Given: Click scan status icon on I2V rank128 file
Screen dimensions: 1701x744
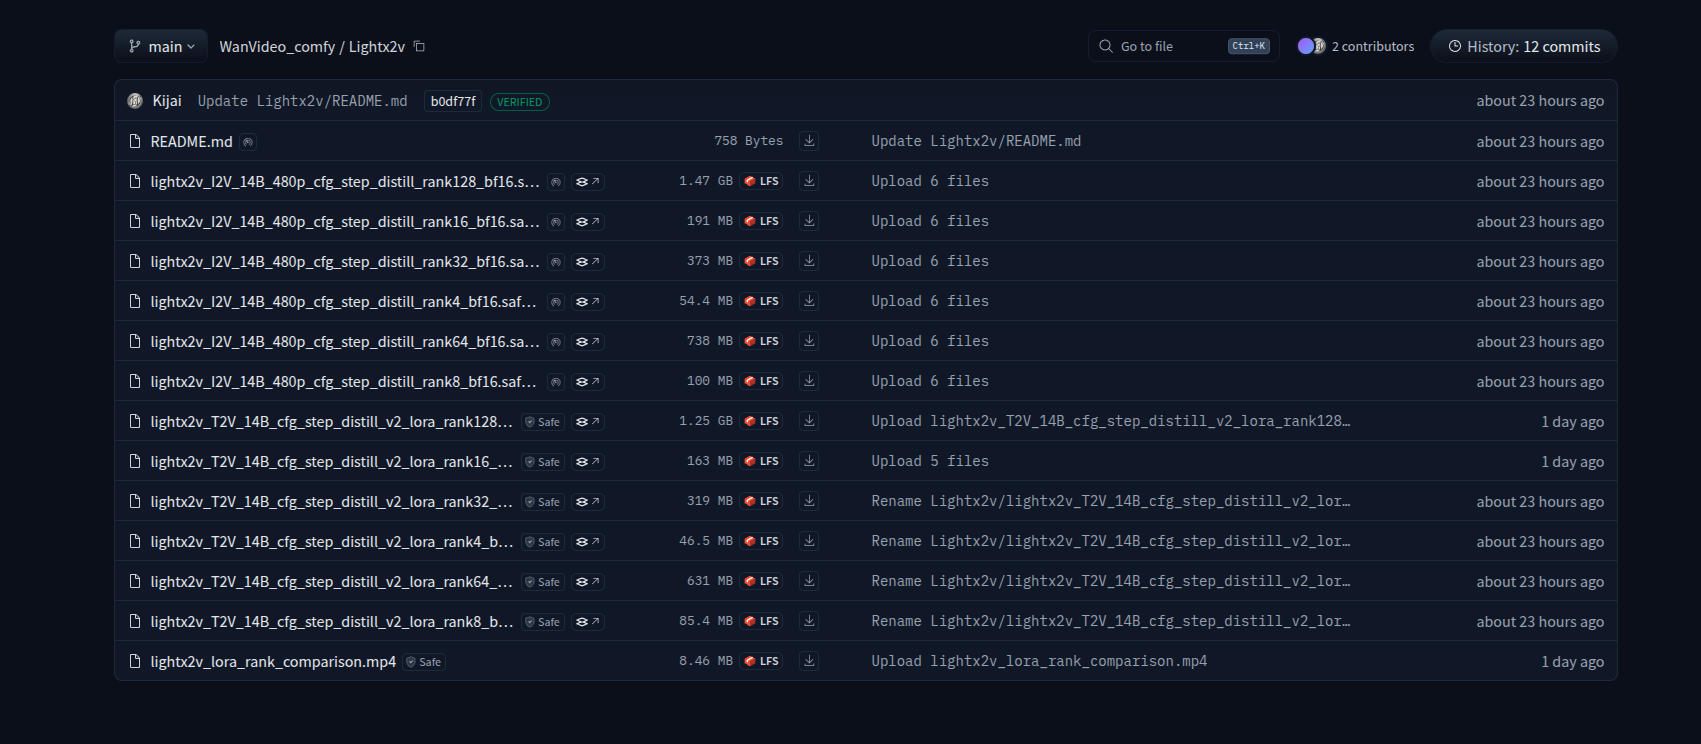Looking at the screenshot, I should pos(556,182).
